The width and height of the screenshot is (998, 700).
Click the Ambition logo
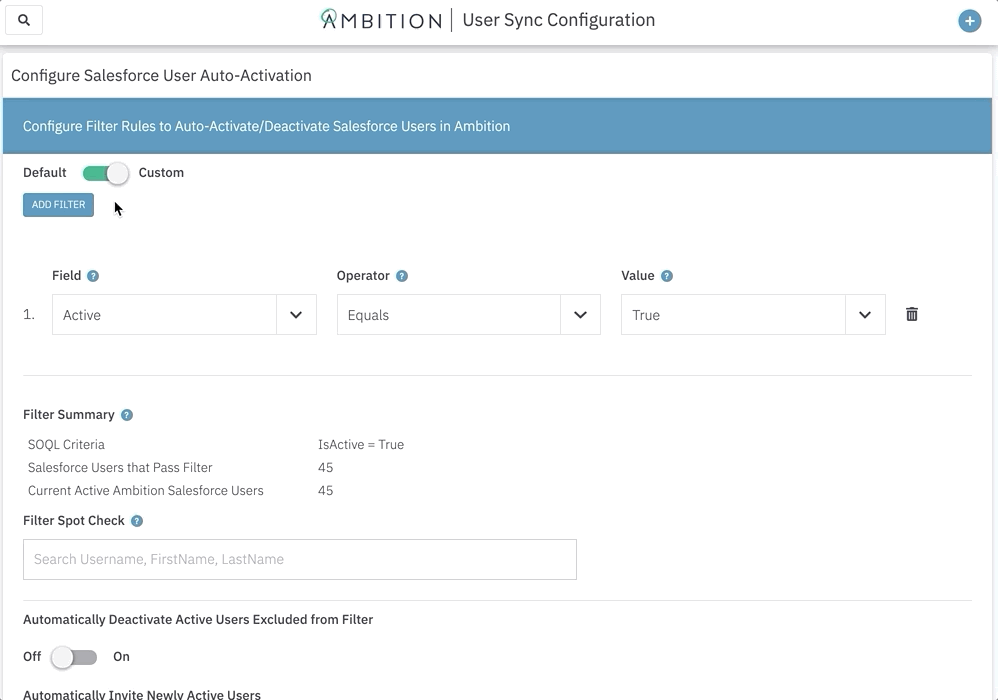coord(381,20)
